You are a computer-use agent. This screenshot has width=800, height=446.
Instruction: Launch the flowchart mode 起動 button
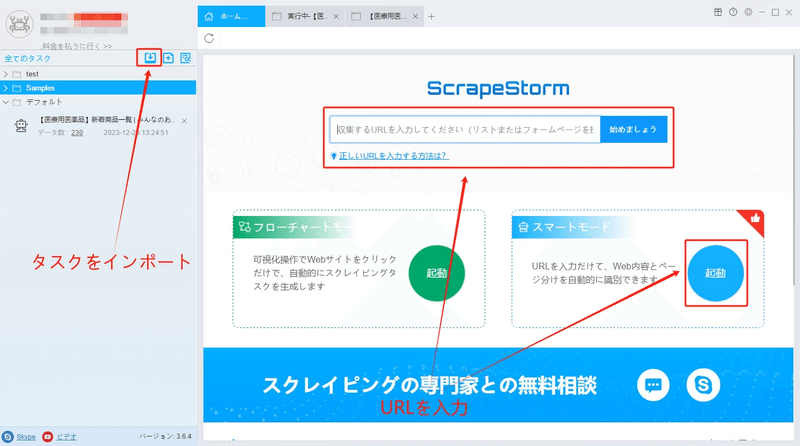pyautogui.click(x=437, y=273)
